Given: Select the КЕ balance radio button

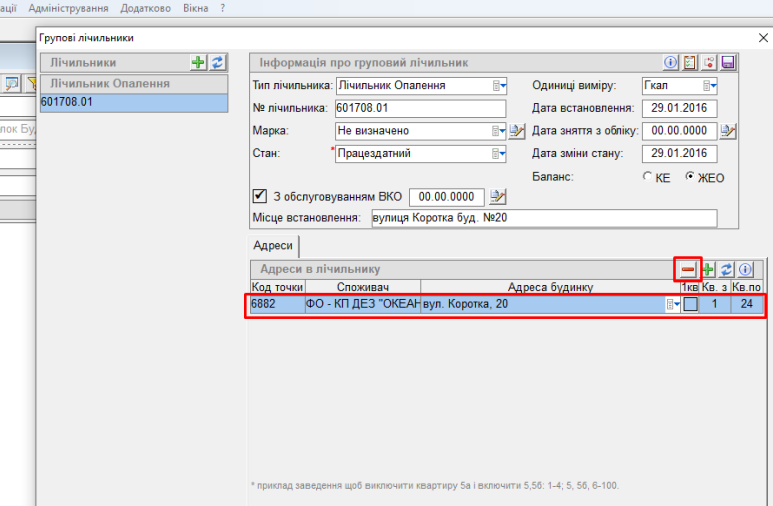Looking at the screenshot, I should point(647,177).
